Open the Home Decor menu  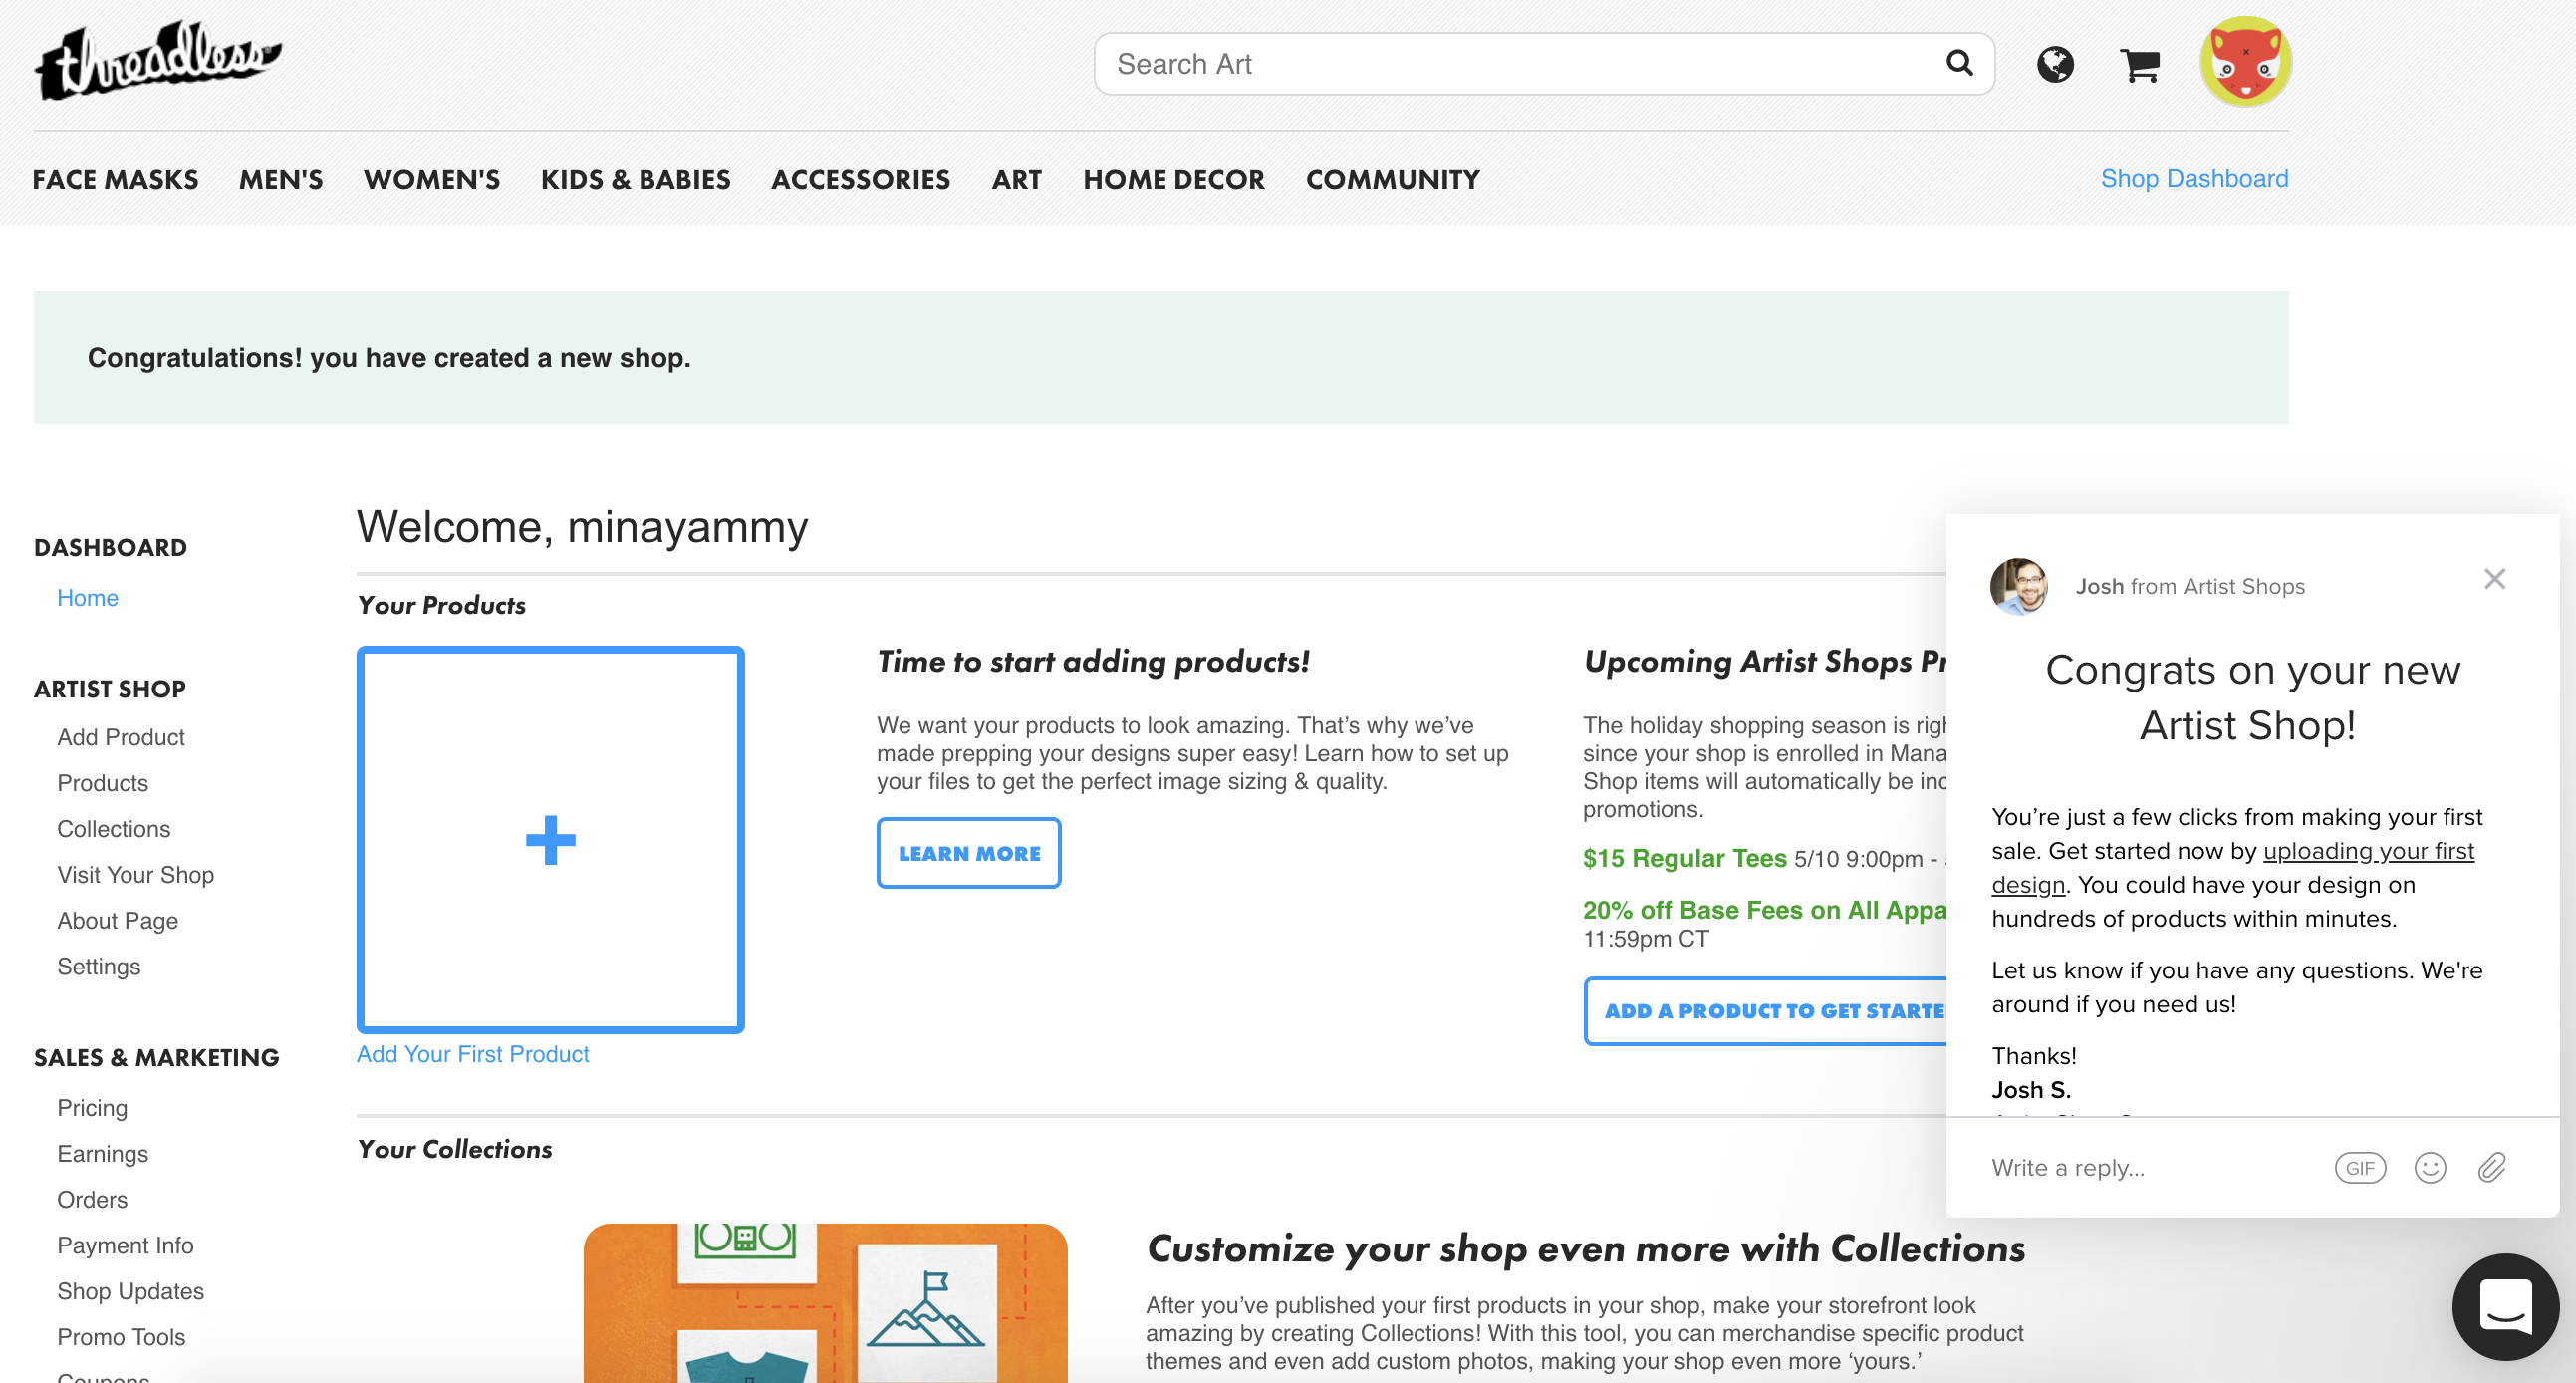coord(1173,180)
